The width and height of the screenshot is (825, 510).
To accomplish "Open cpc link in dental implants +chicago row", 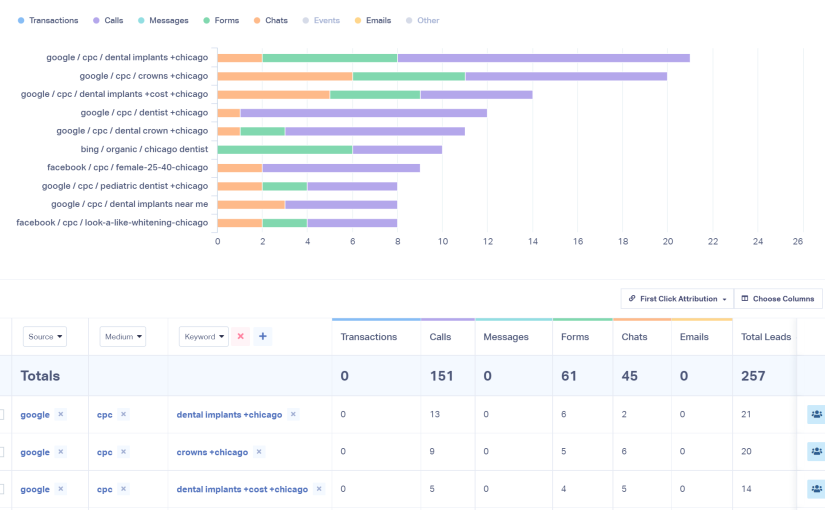I will point(105,415).
